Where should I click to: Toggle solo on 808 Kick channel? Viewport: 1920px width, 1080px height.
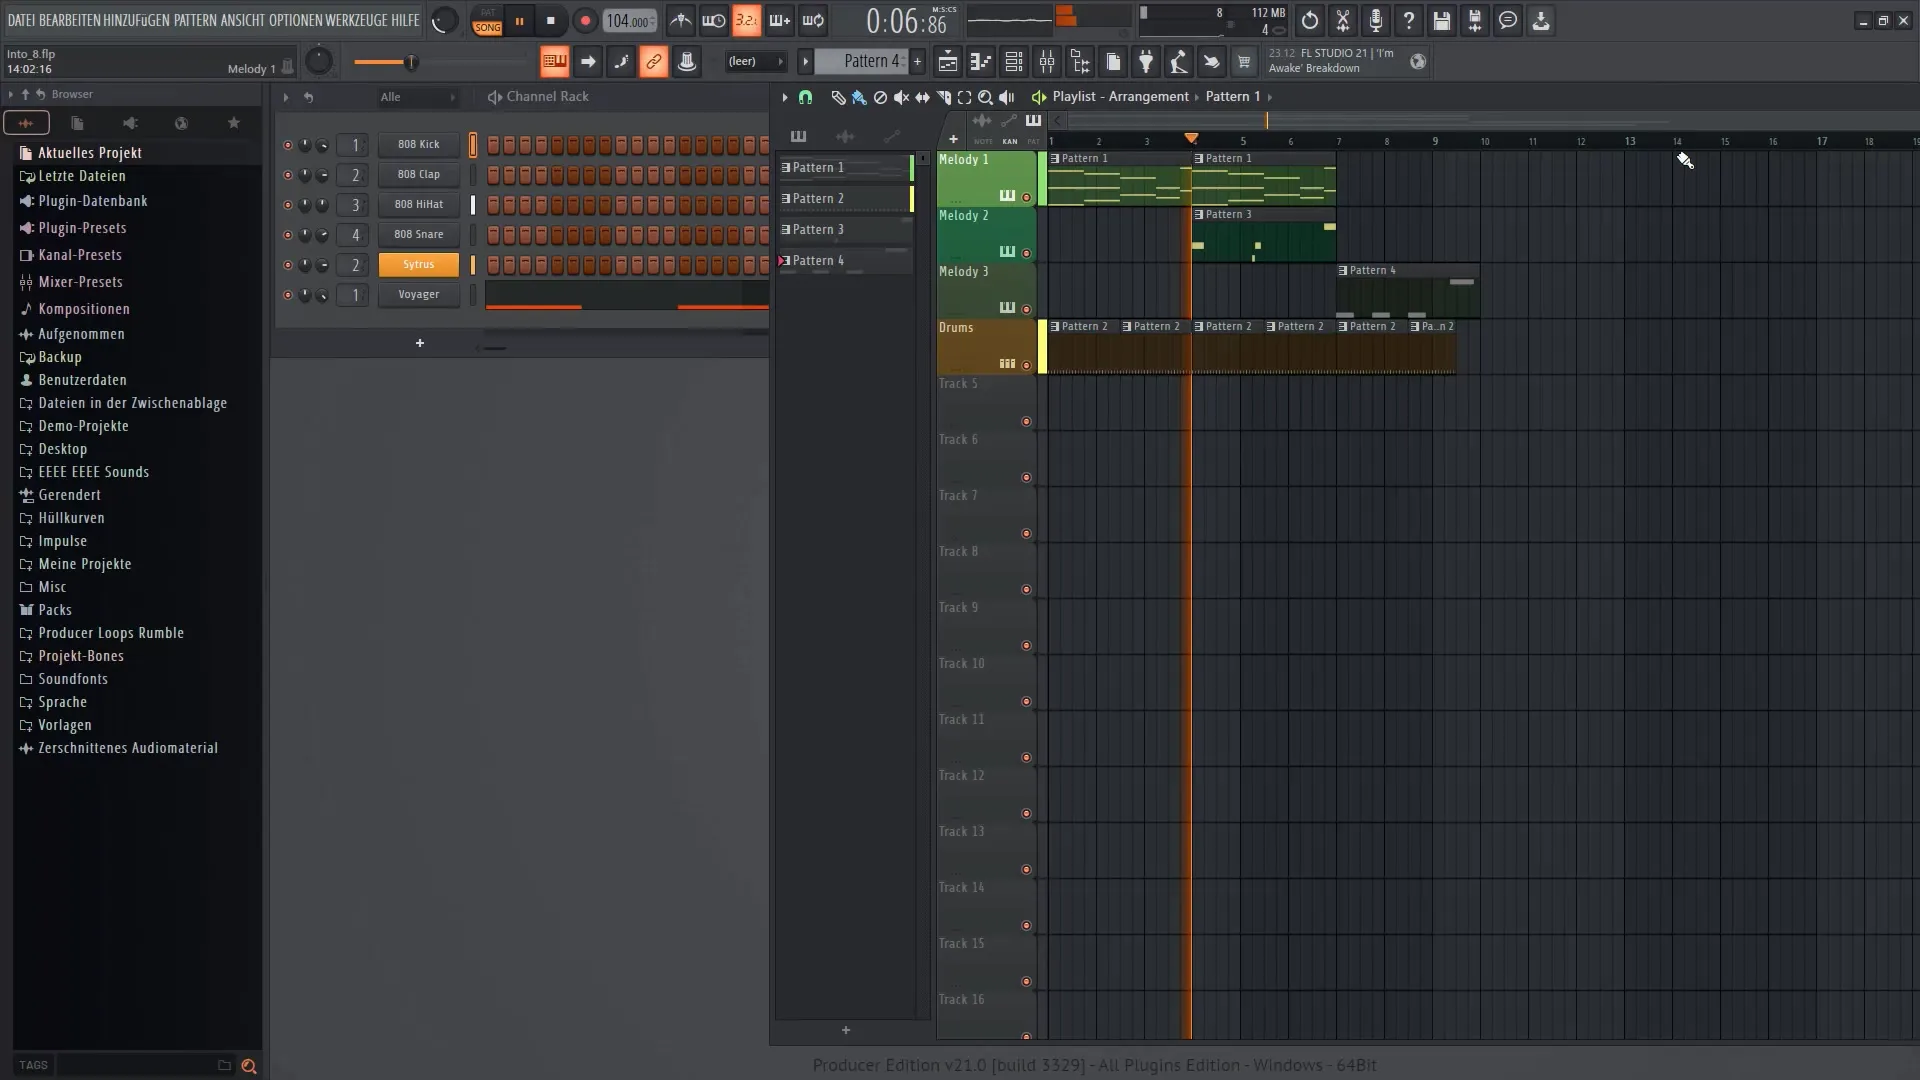point(287,145)
